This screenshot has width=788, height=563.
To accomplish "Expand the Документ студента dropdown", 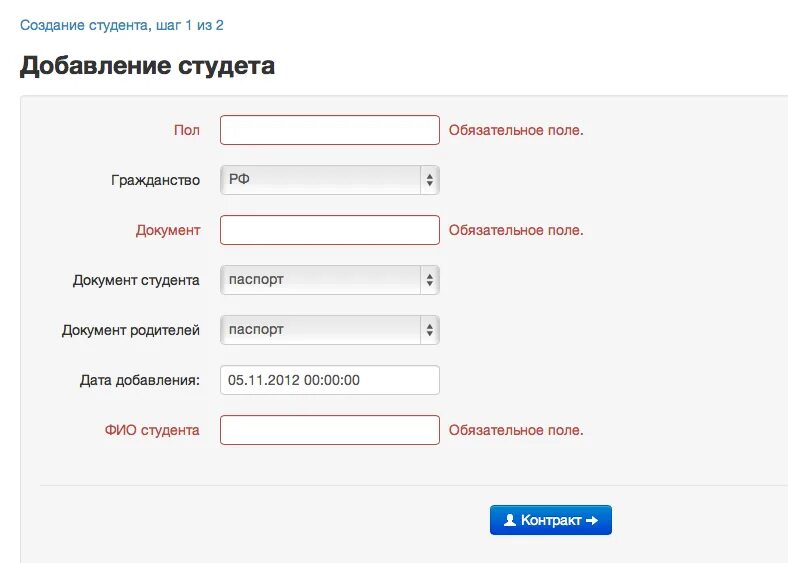I will point(330,280).
